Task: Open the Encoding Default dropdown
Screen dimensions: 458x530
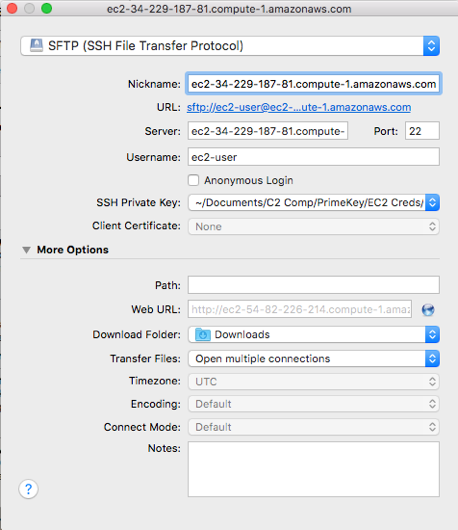Action: click(x=314, y=404)
